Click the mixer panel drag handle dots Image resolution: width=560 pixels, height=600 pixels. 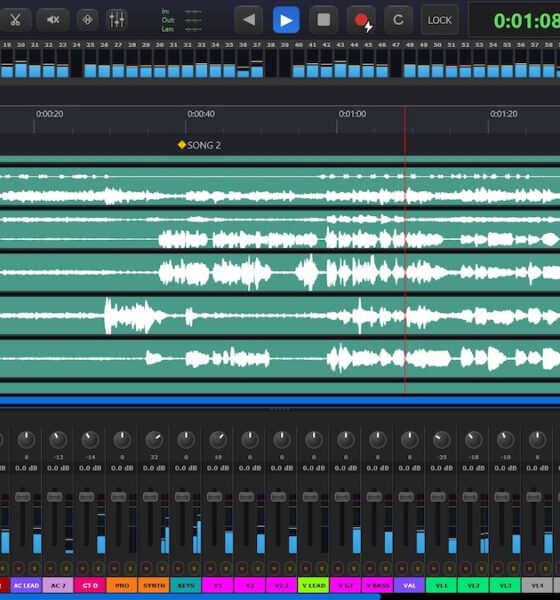click(x=280, y=409)
